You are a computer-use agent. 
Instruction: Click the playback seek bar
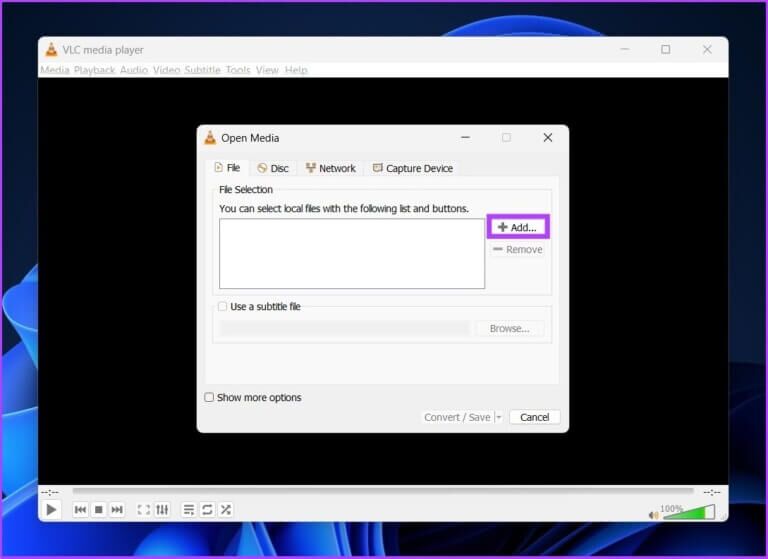pyautogui.click(x=383, y=490)
